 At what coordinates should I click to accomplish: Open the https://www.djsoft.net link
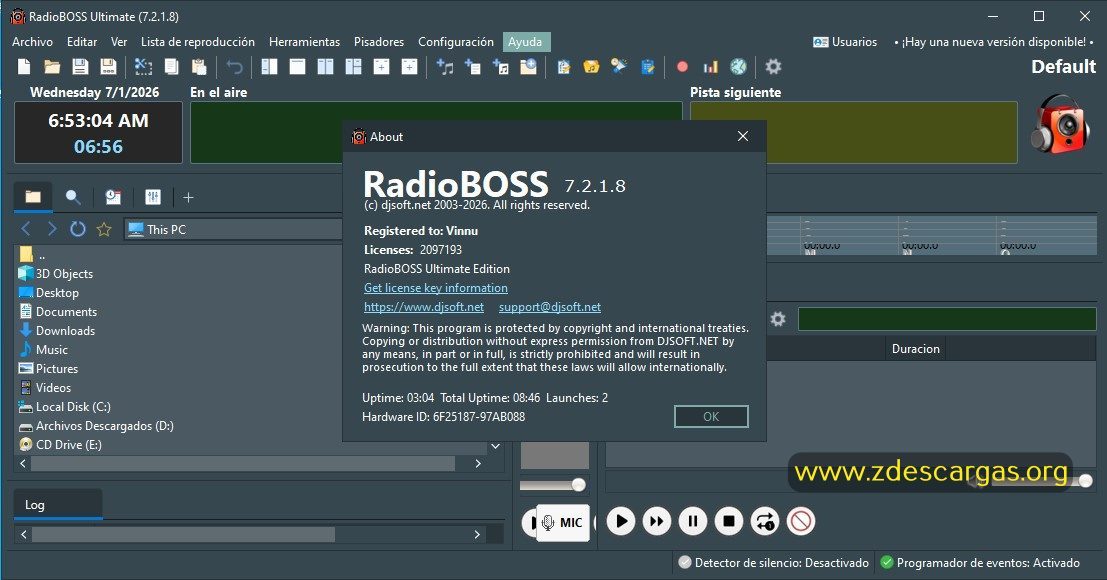pyautogui.click(x=424, y=307)
